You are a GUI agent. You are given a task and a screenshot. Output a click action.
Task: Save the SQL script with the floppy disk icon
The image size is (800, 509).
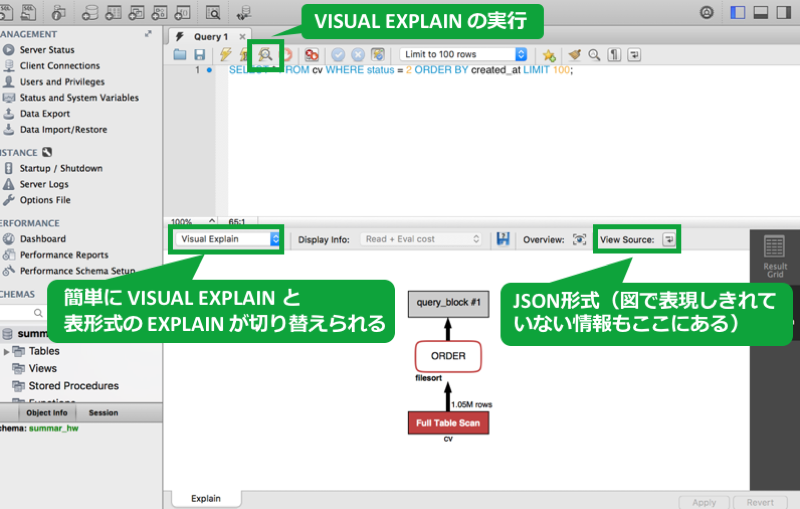coord(200,55)
